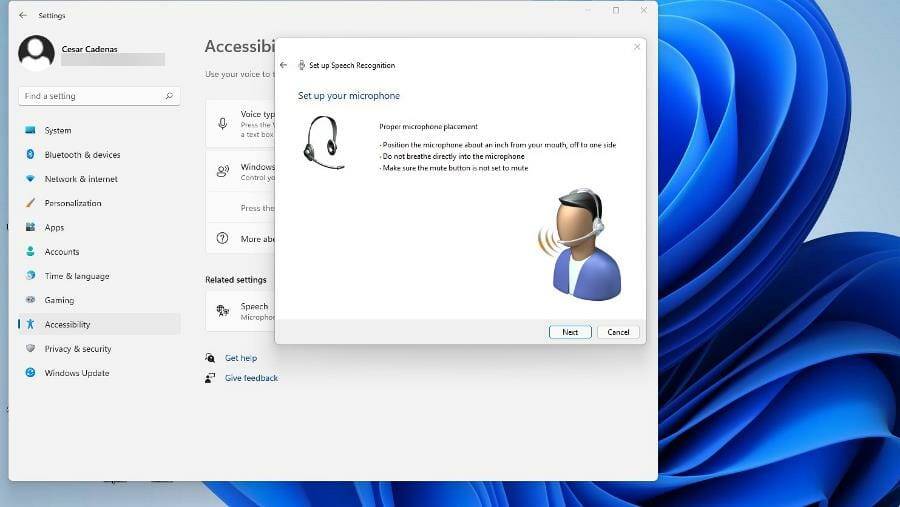This screenshot has height=507, width=900.
Task: Maximize the Settings window
Action: tap(616, 10)
